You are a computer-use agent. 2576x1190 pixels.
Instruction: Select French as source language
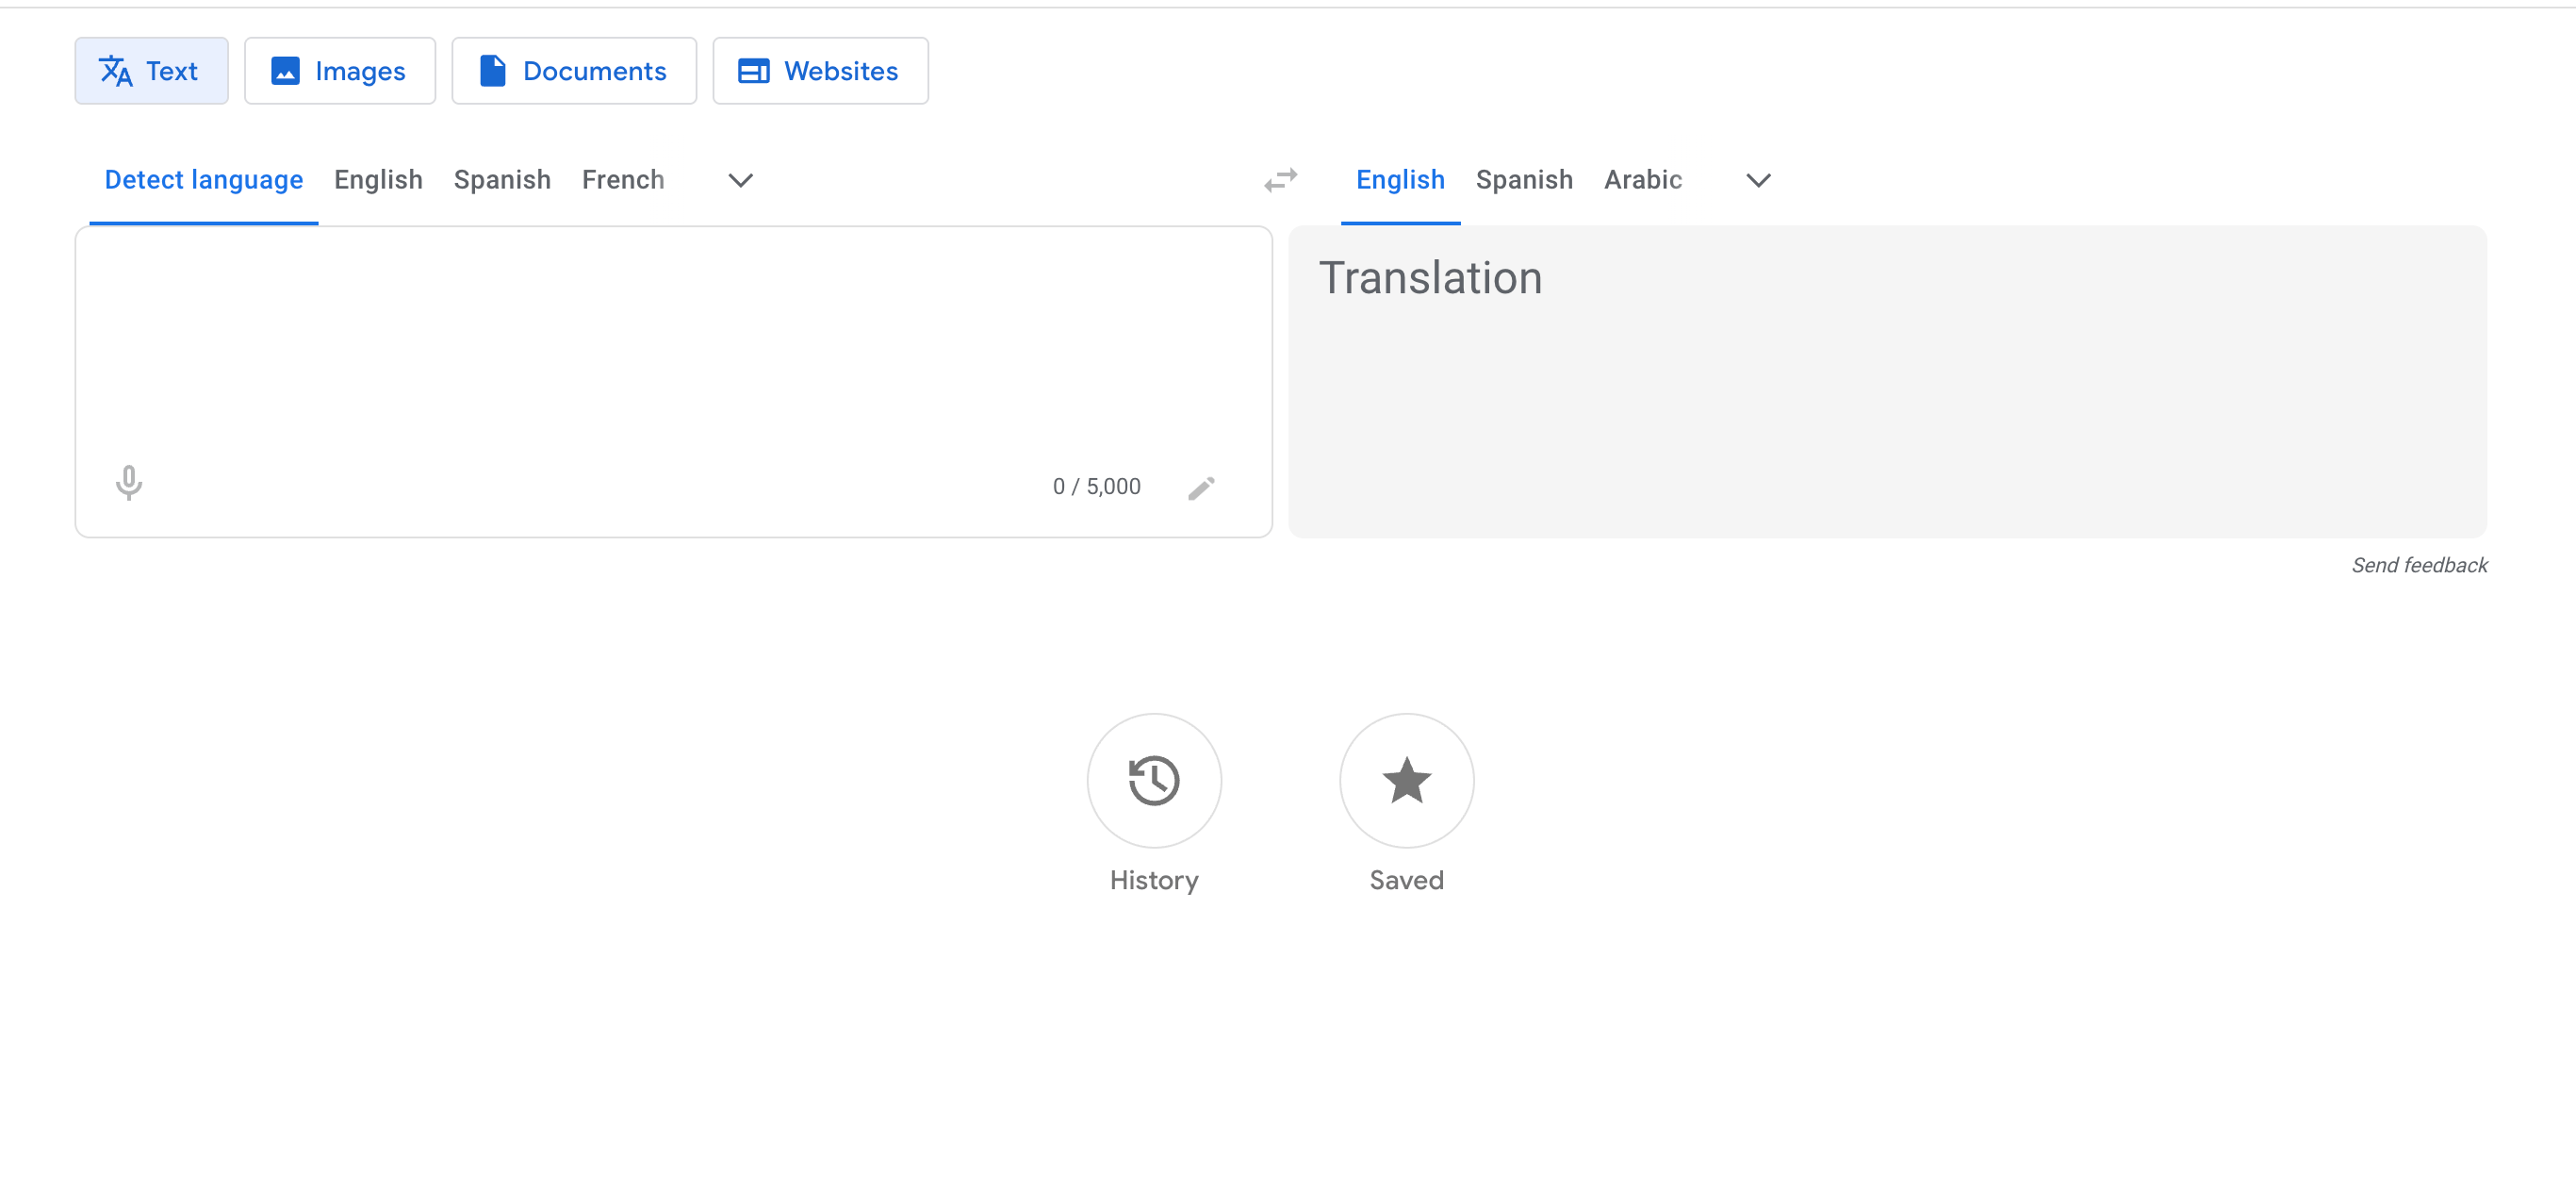(623, 180)
